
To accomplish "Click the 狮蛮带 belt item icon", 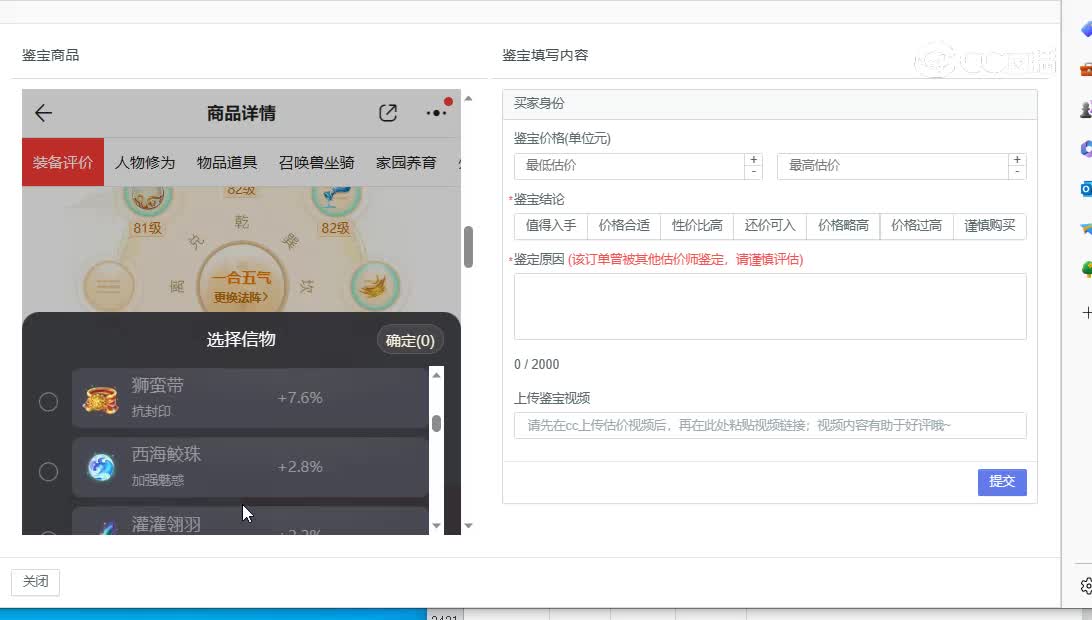I will point(101,399).
